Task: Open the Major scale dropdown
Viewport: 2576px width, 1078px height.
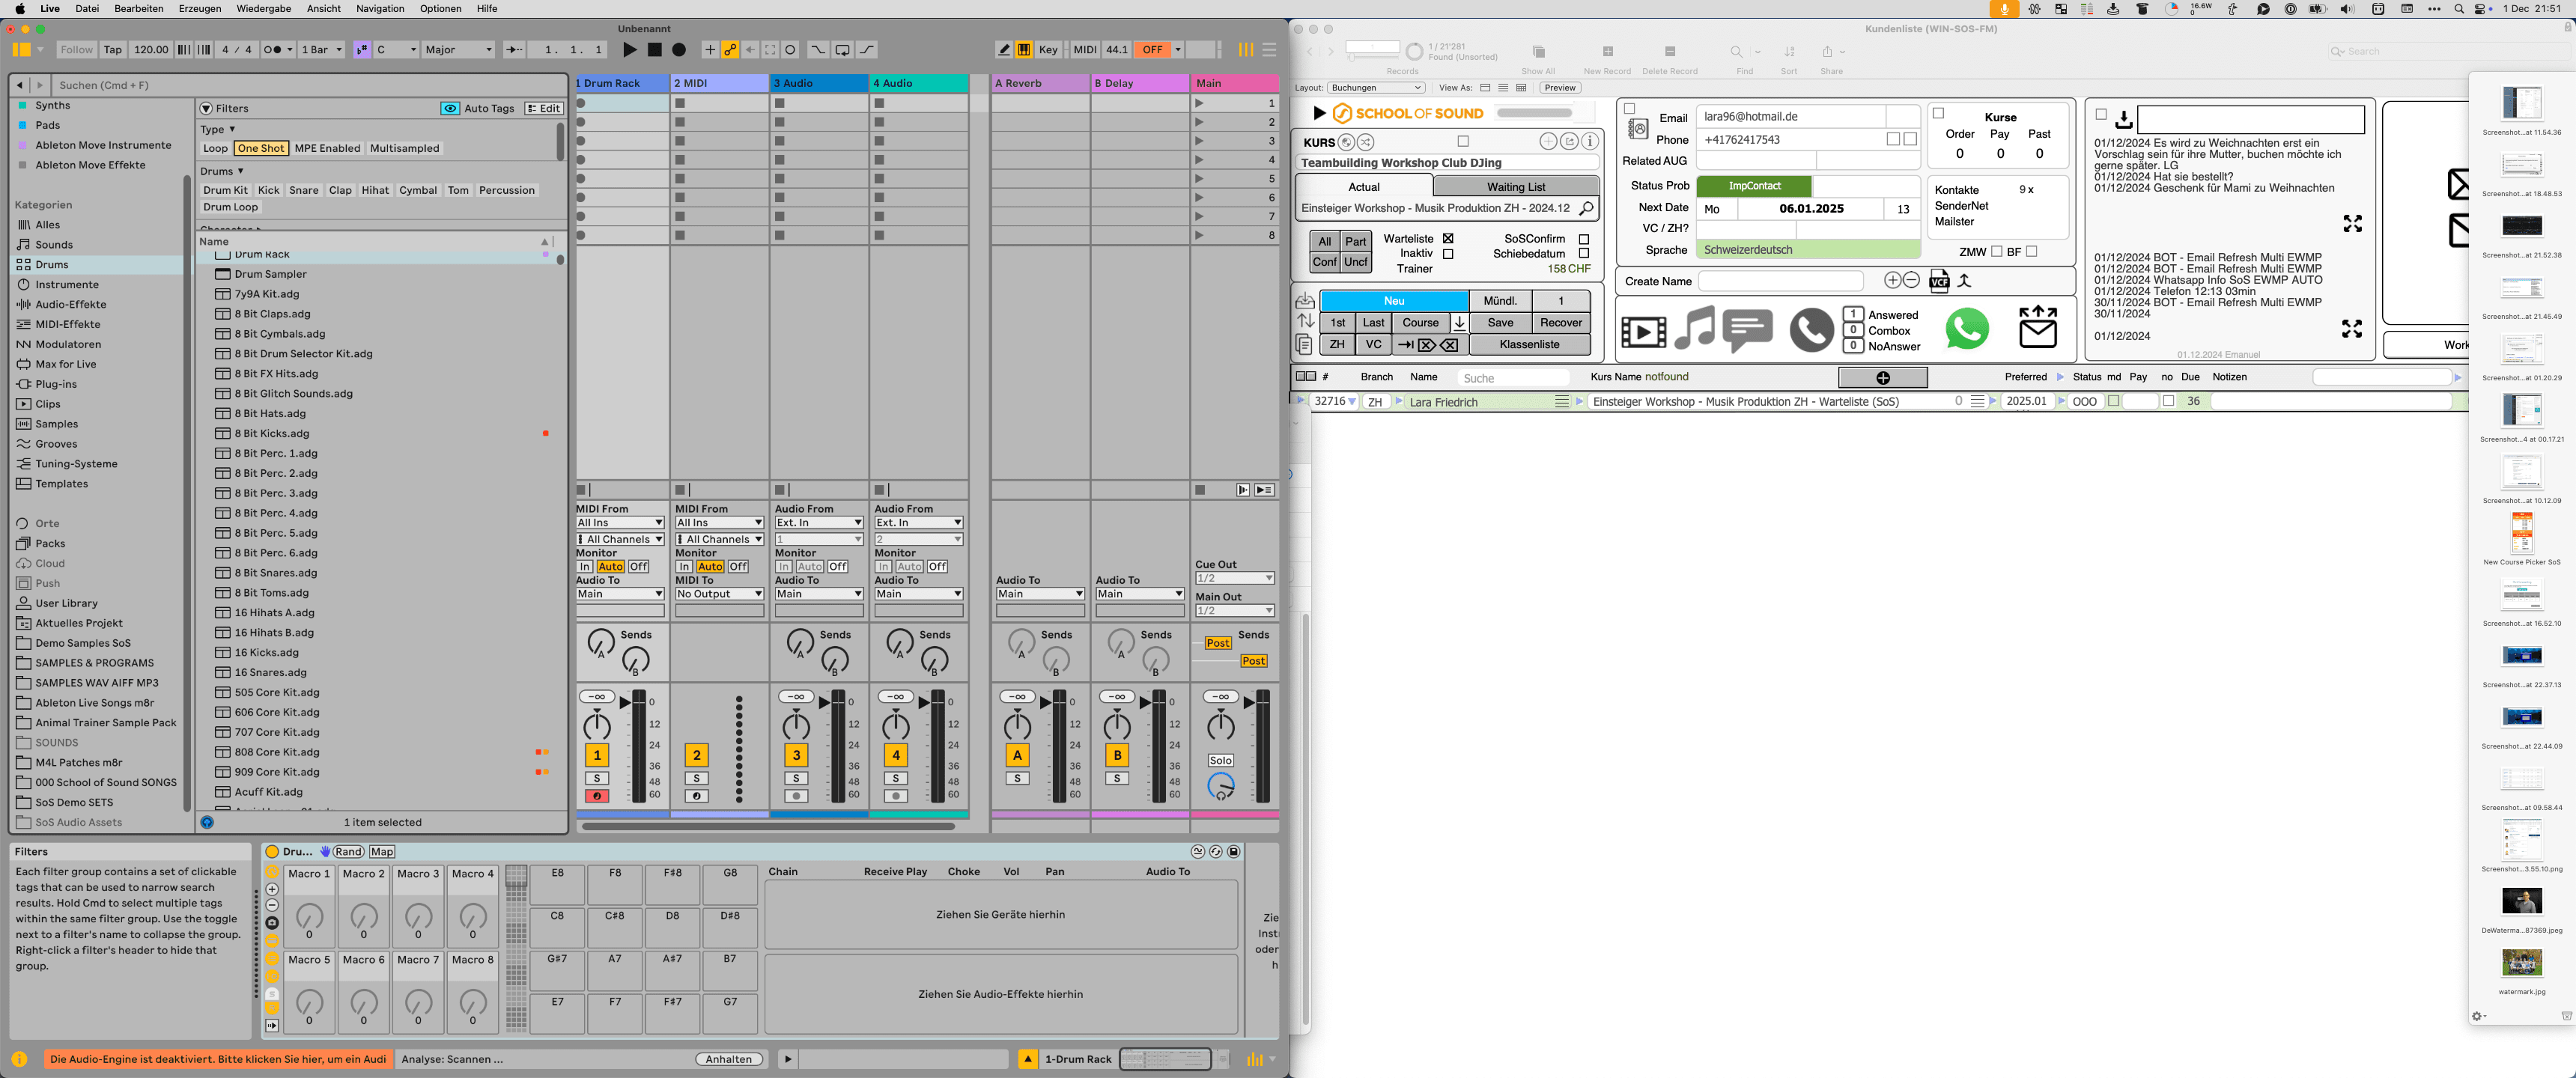Action: click(x=458, y=49)
